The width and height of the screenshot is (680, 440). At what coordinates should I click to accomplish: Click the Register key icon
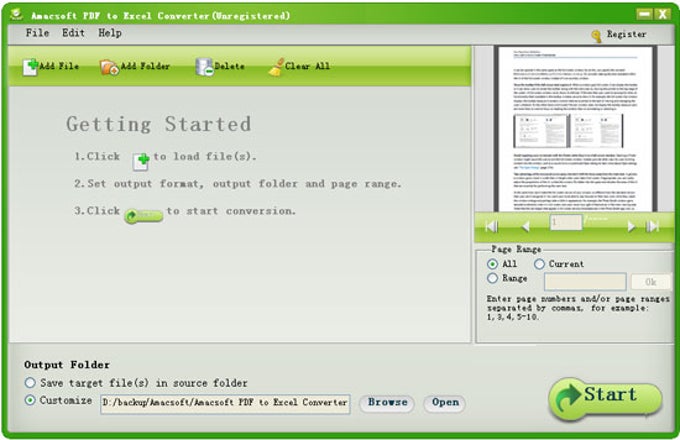[x=597, y=36]
